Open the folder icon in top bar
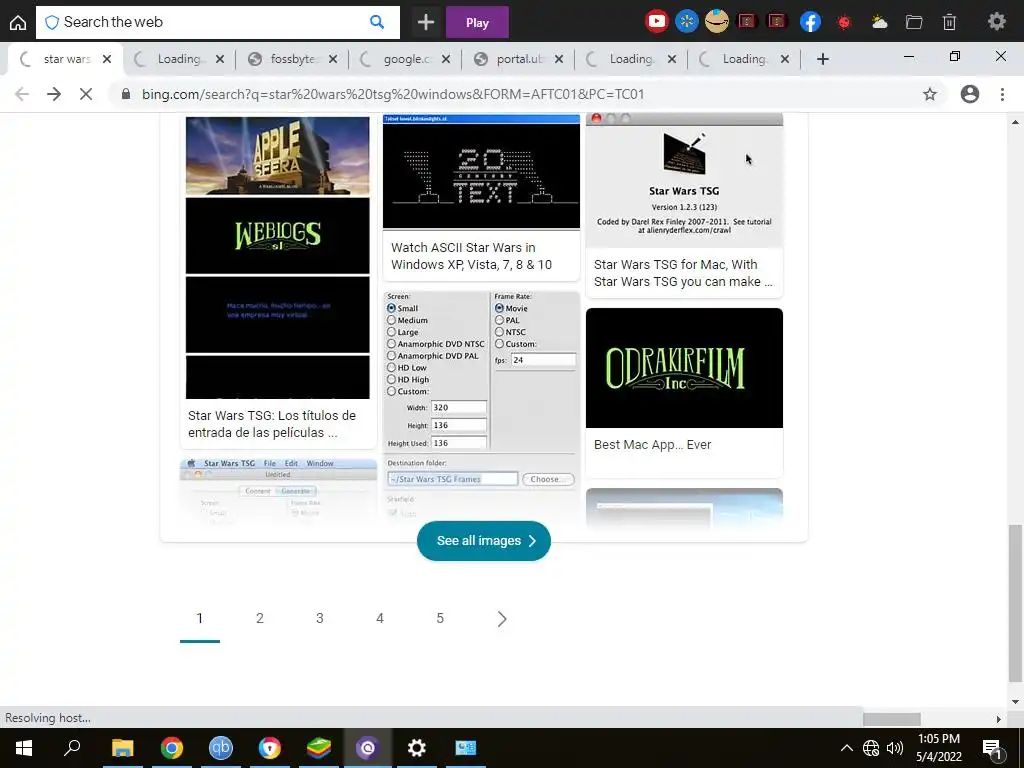Viewport: 1024px width, 768px height. point(914,22)
